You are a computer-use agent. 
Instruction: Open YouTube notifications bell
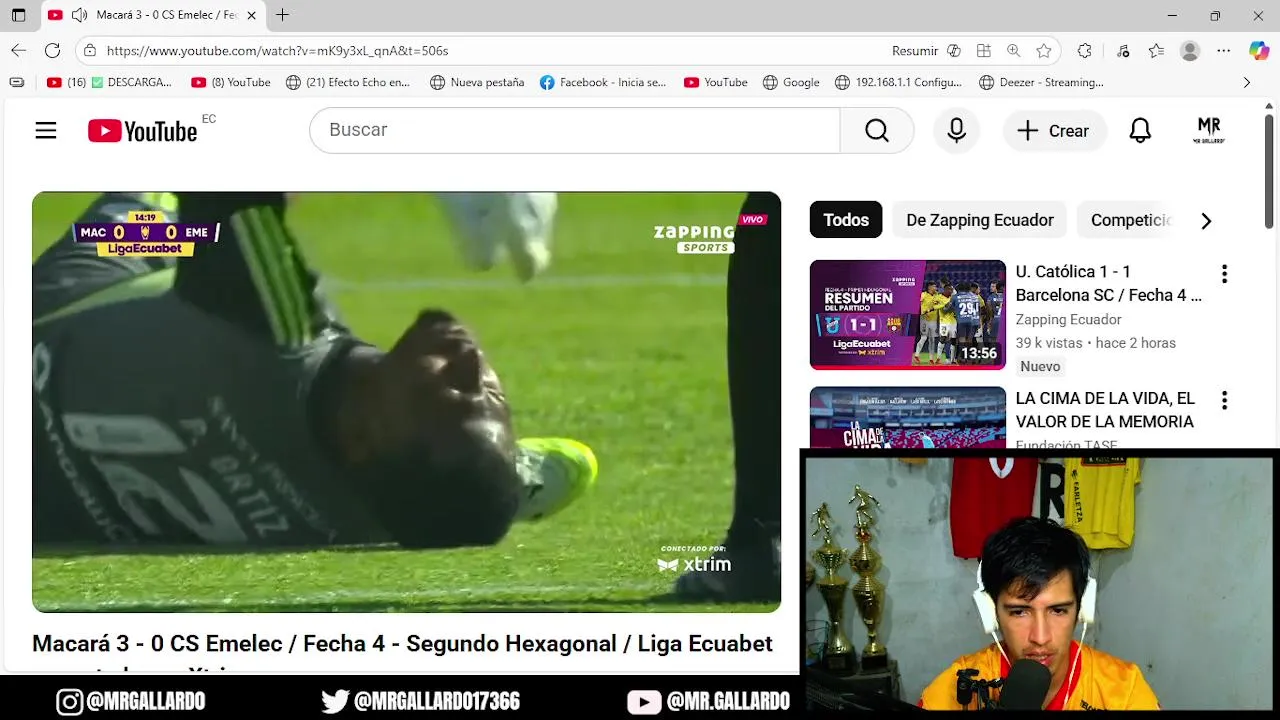[x=1140, y=131]
